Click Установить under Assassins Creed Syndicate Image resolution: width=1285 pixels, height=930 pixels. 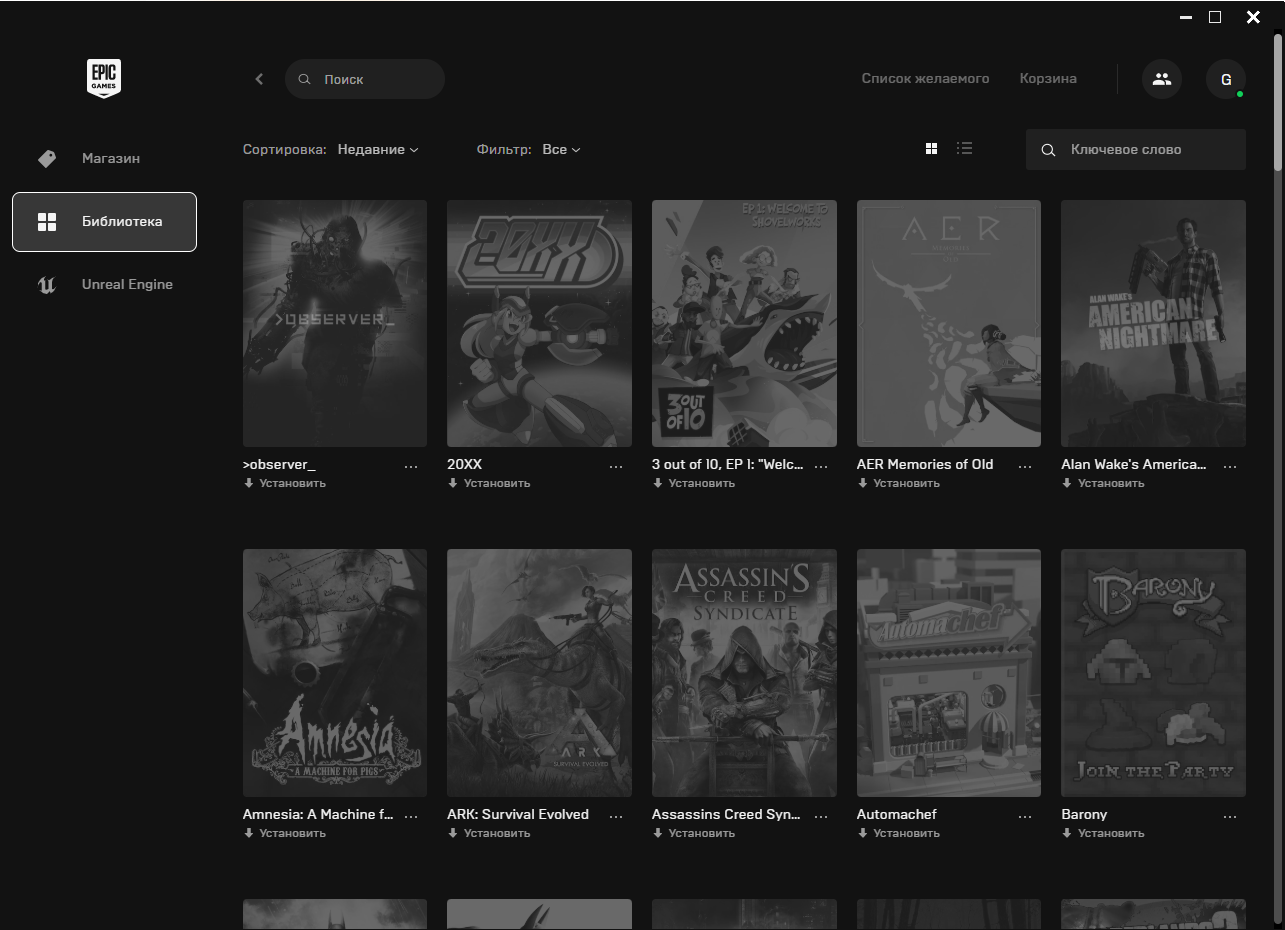coord(694,833)
